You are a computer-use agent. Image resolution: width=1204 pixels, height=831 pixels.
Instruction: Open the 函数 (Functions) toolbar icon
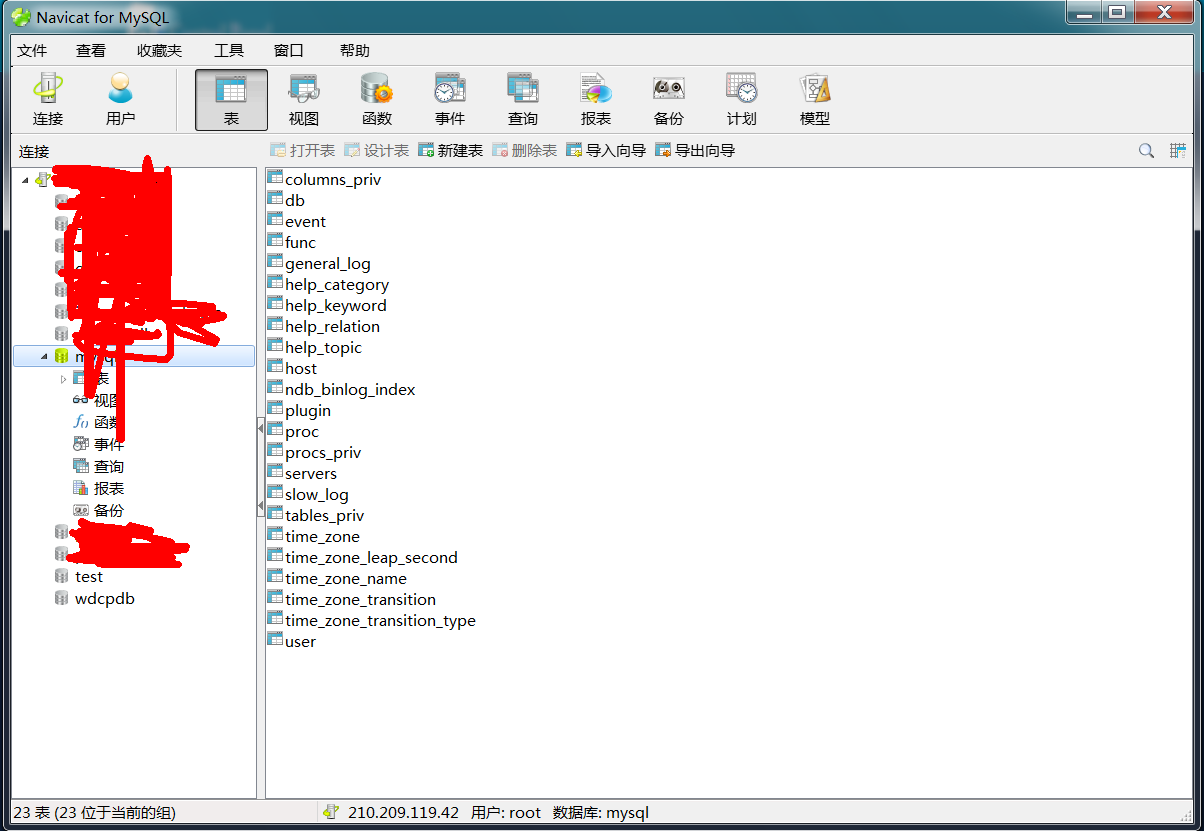pos(376,97)
